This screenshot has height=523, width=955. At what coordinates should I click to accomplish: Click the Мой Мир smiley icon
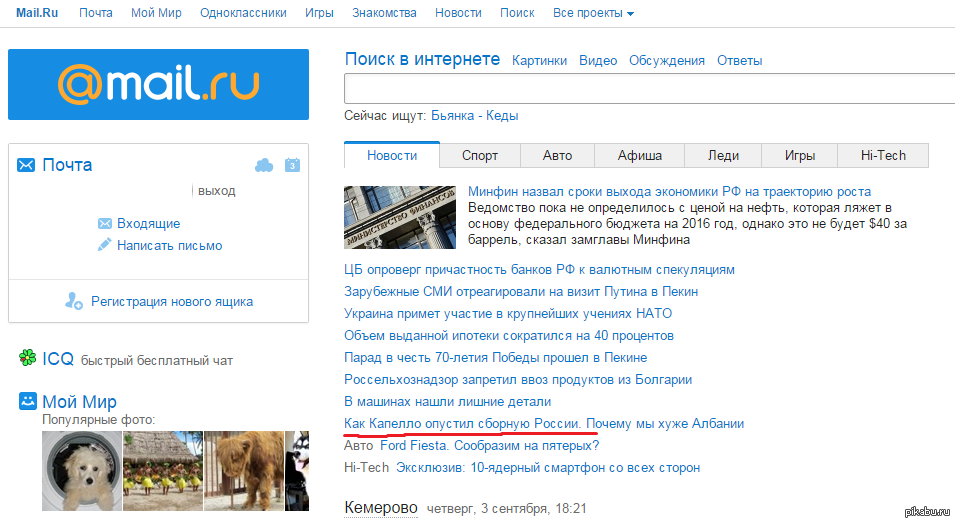pos(27,401)
